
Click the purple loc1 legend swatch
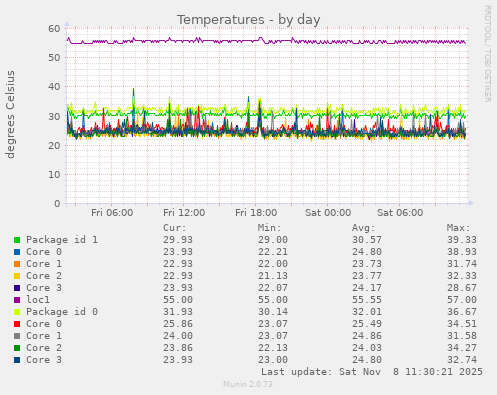17,300
